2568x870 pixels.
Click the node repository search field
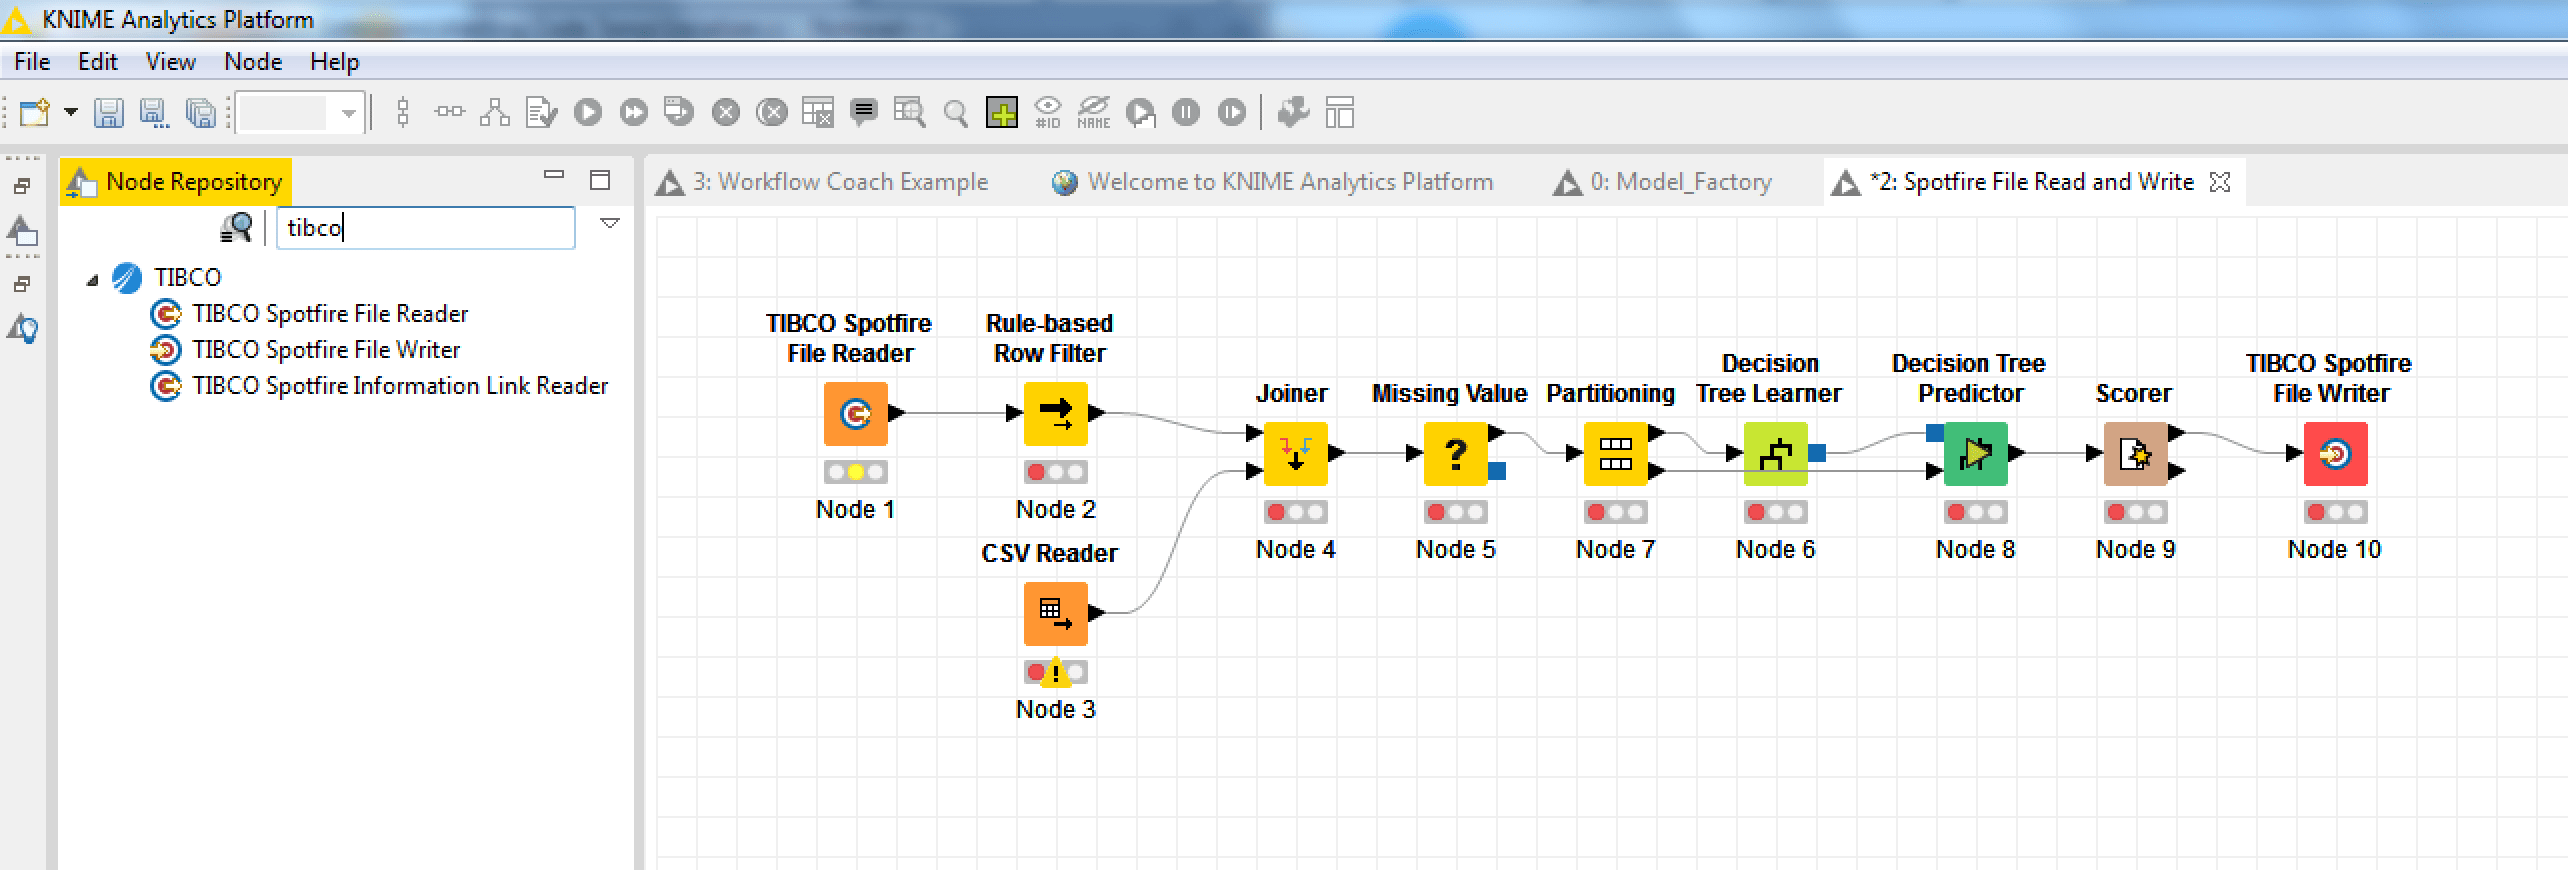point(425,228)
